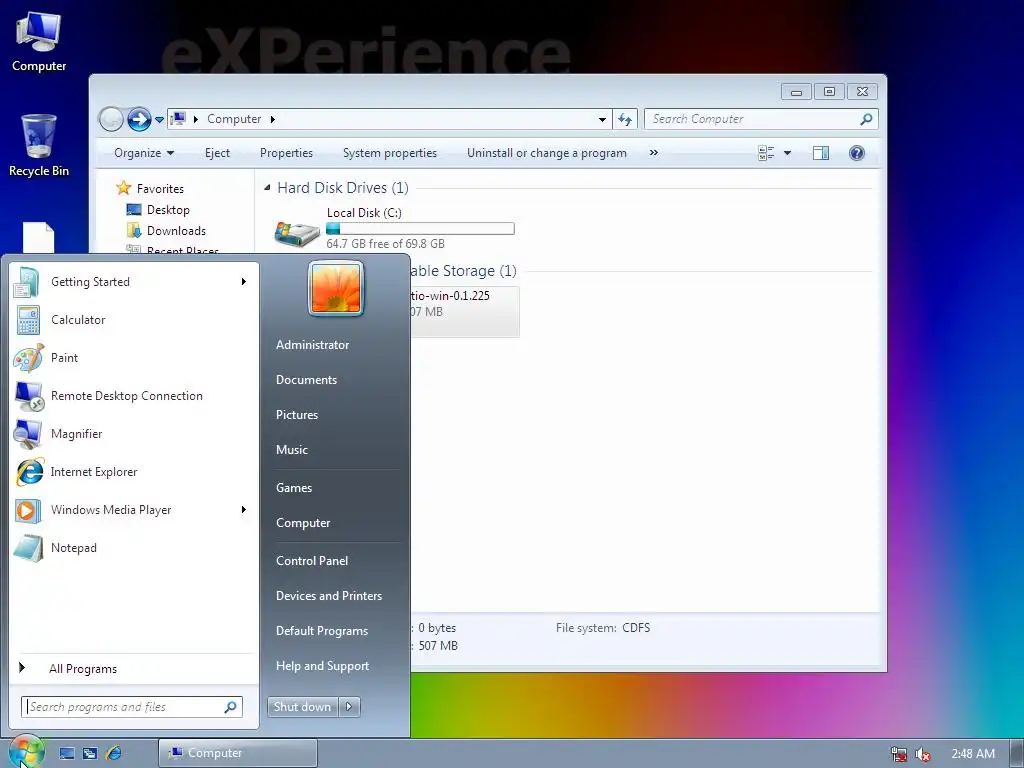Start Remote Desktop Connection
Screen dimensions: 1024x768
coord(134,396)
